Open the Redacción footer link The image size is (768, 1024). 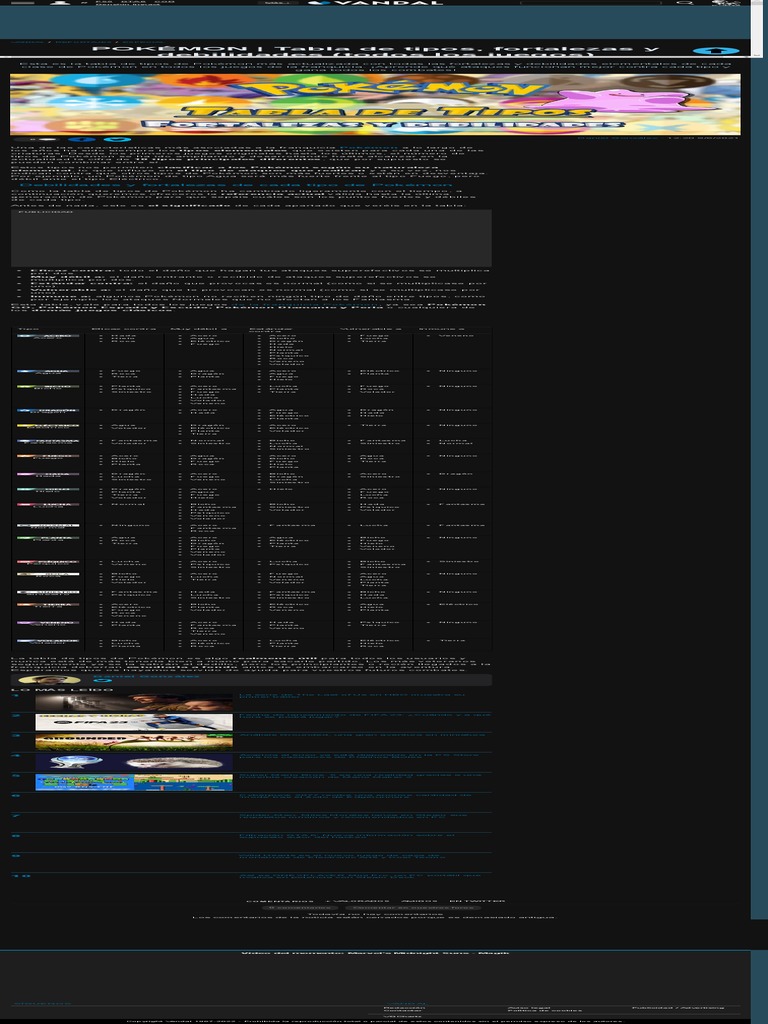(x=405, y=1007)
